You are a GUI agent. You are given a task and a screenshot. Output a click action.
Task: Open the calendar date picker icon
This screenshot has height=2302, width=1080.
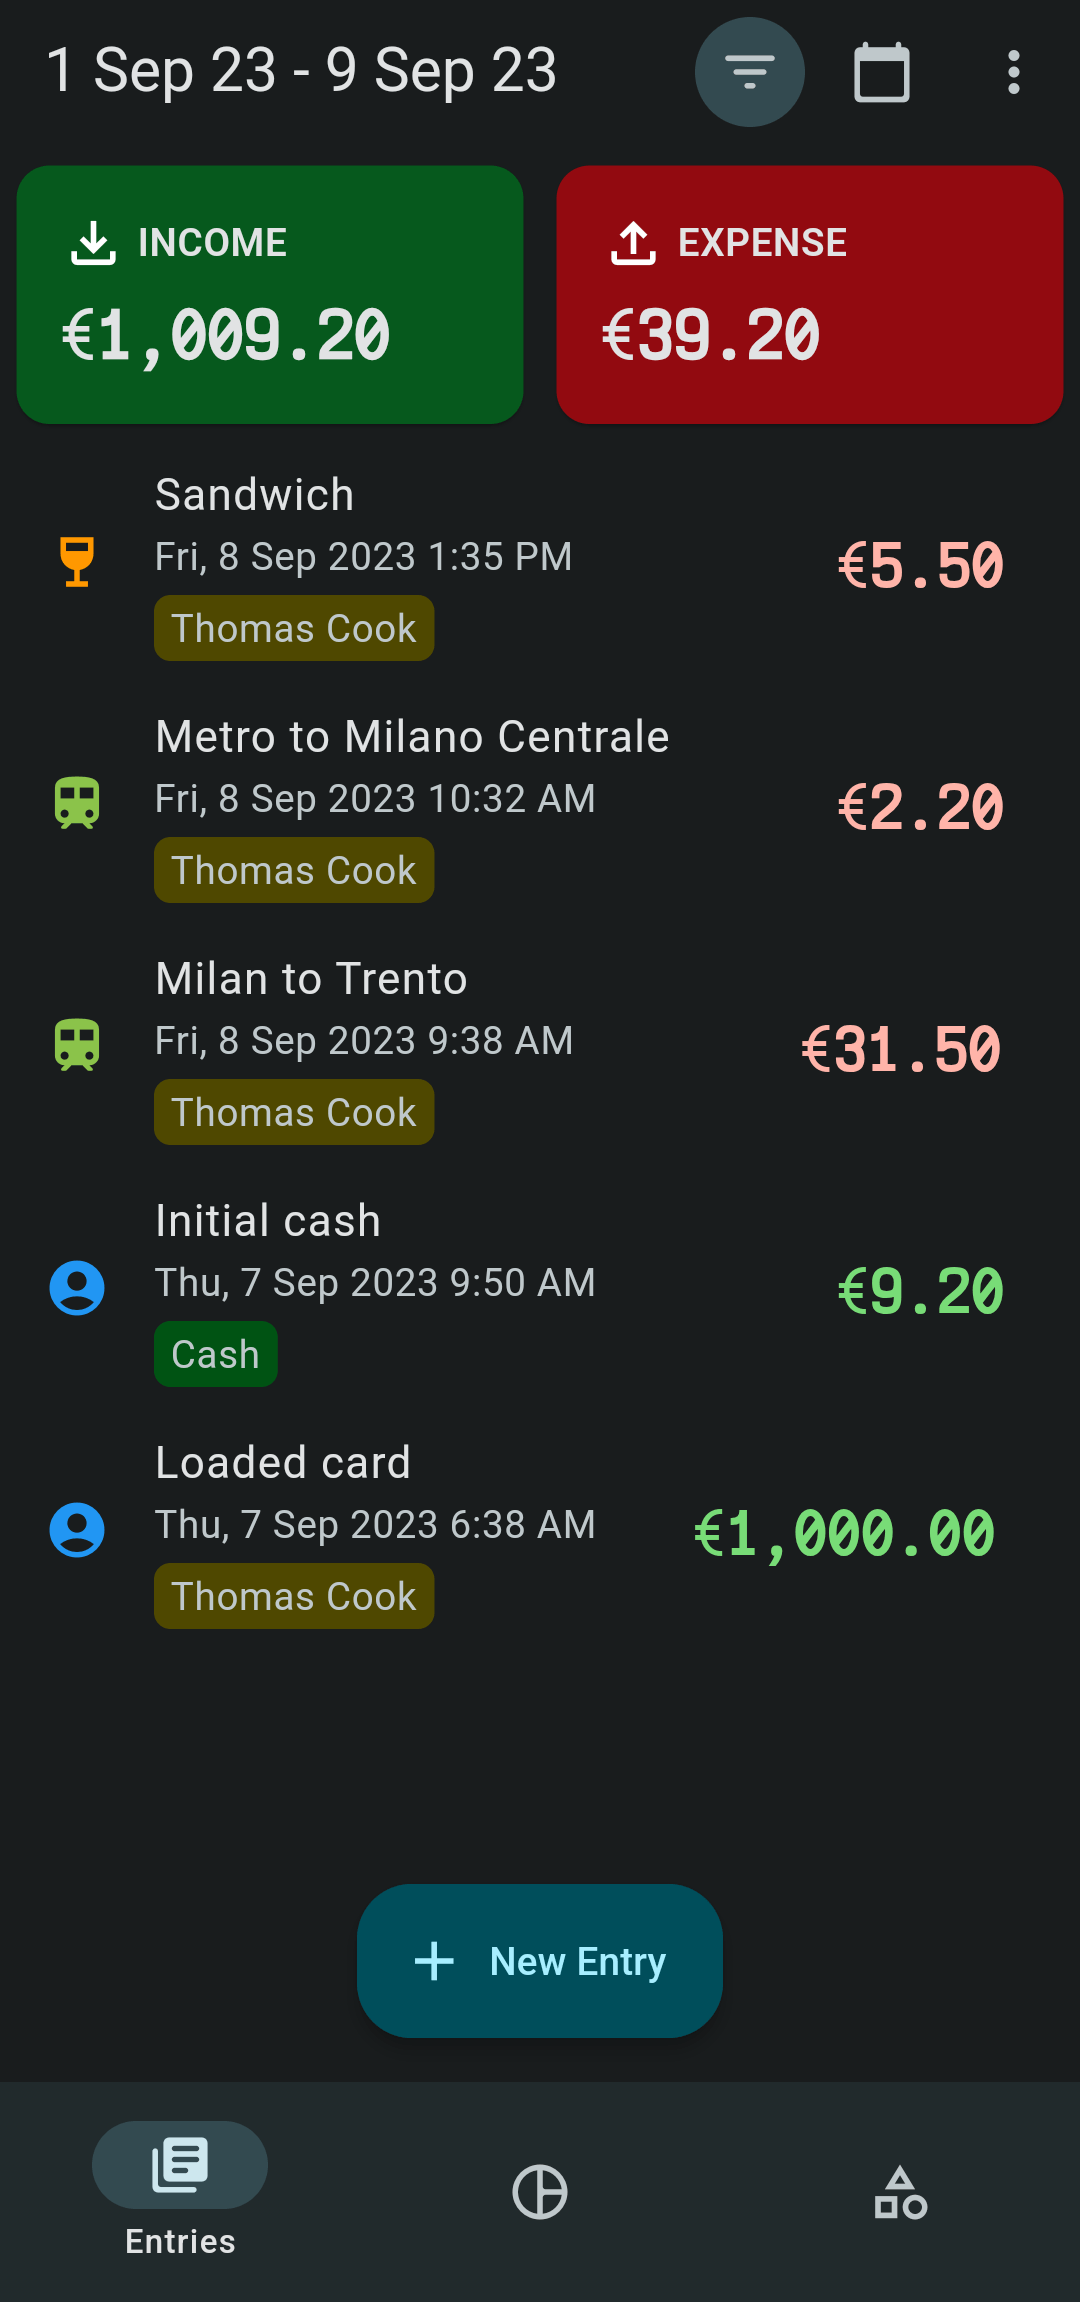881,72
